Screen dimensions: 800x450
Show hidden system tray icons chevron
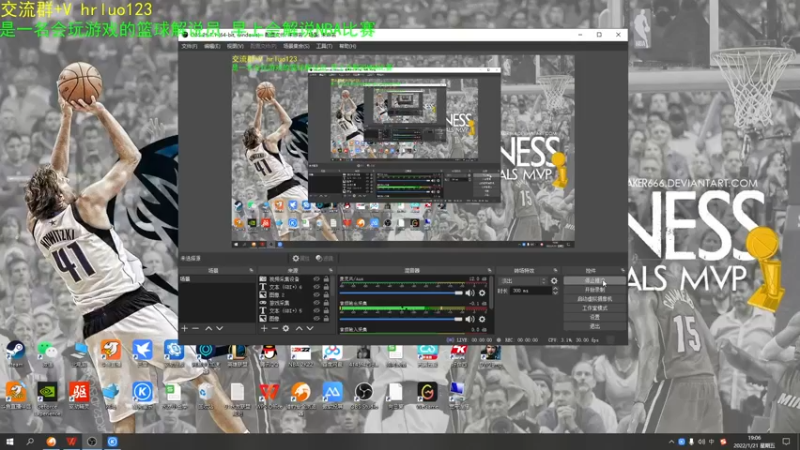(x=671, y=442)
